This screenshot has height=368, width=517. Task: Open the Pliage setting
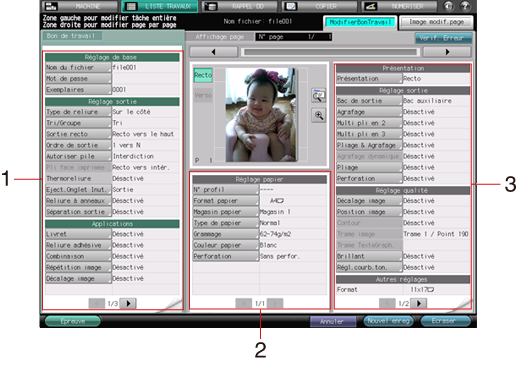369,167
